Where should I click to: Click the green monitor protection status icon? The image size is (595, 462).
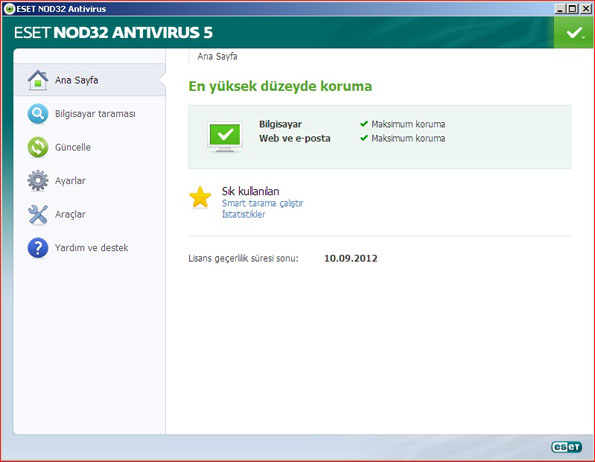coord(225,137)
